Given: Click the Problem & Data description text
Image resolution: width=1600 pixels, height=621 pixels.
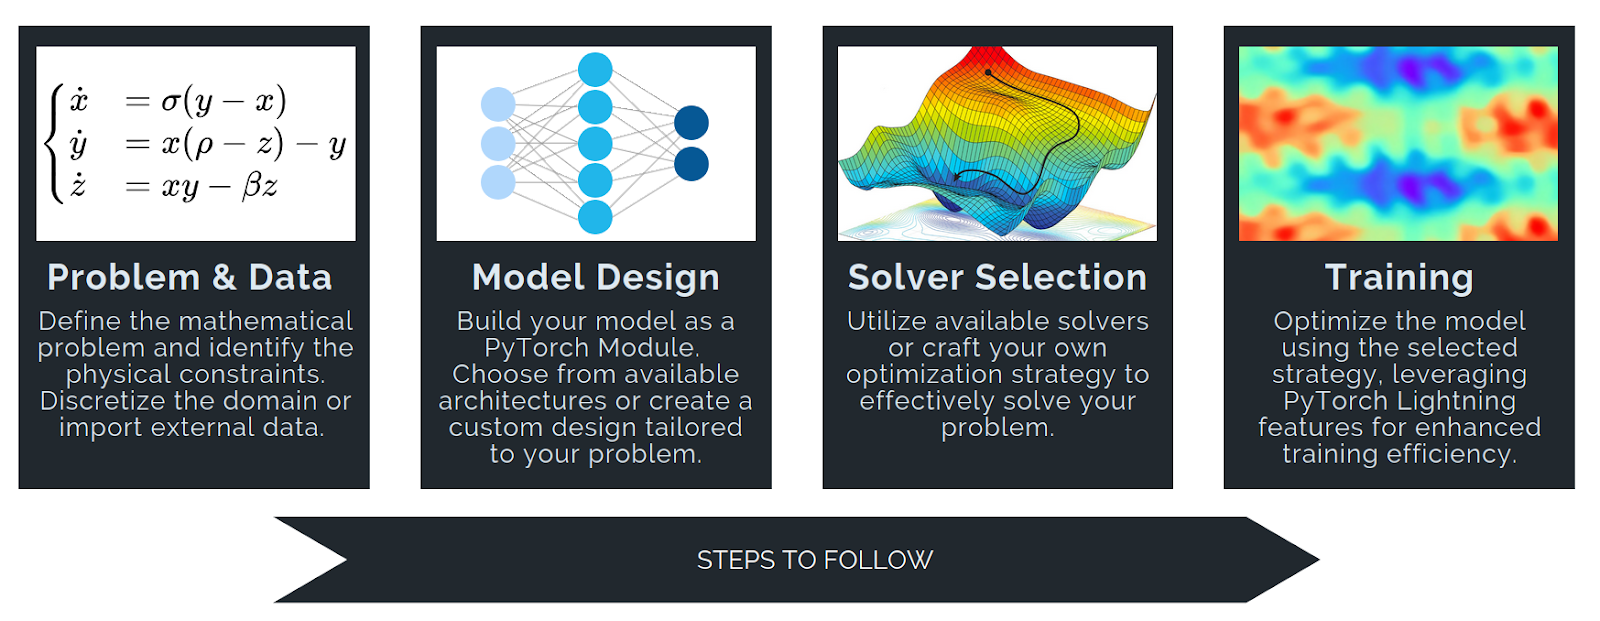Looking at the screenshot, I should point(195,374).
